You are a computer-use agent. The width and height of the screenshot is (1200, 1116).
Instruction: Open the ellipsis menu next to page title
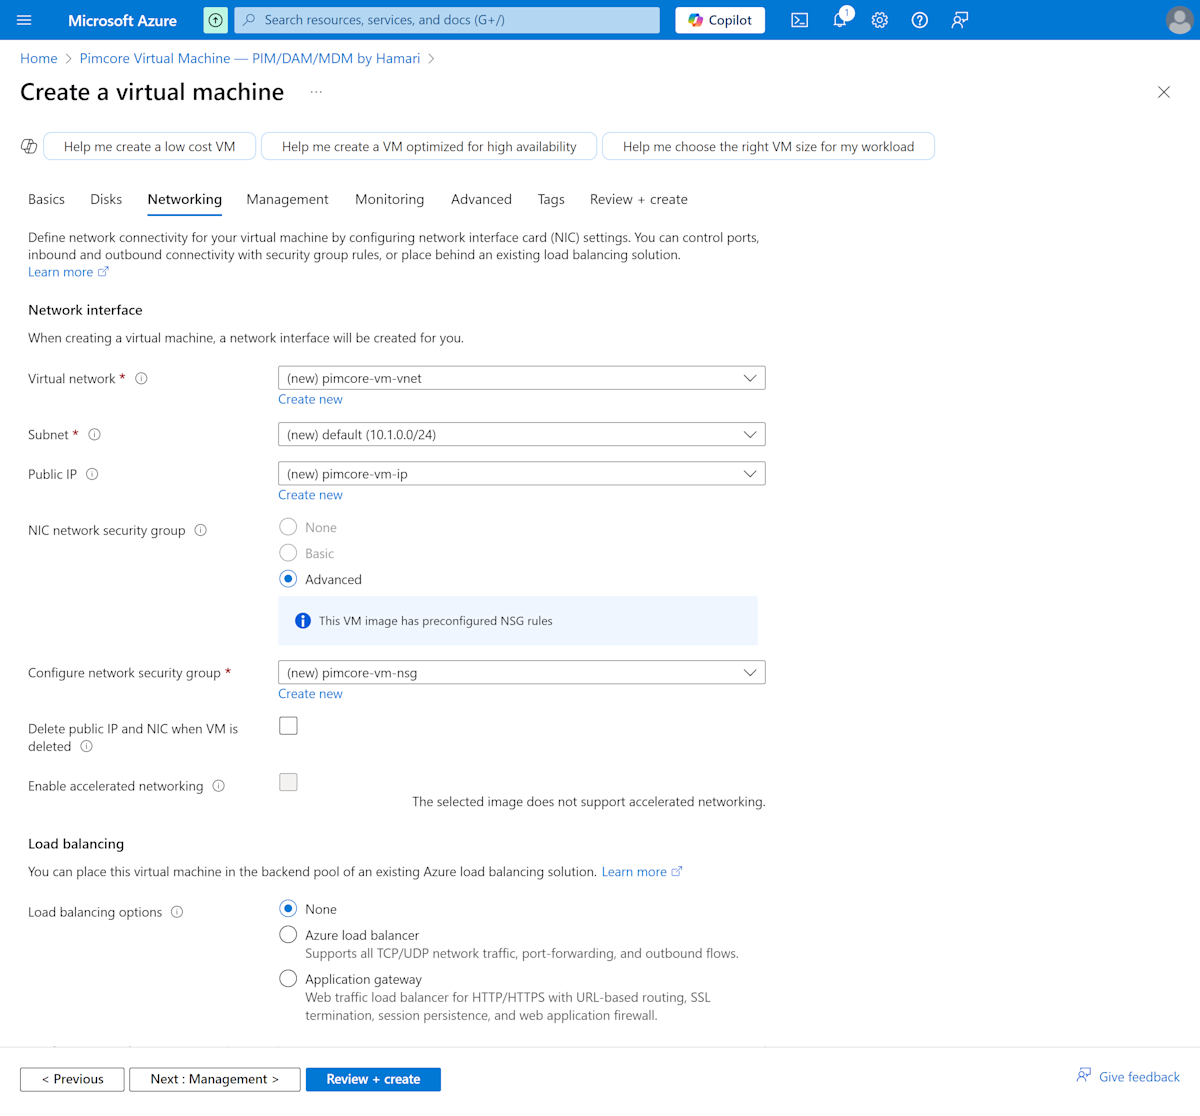tap(316, 92)
